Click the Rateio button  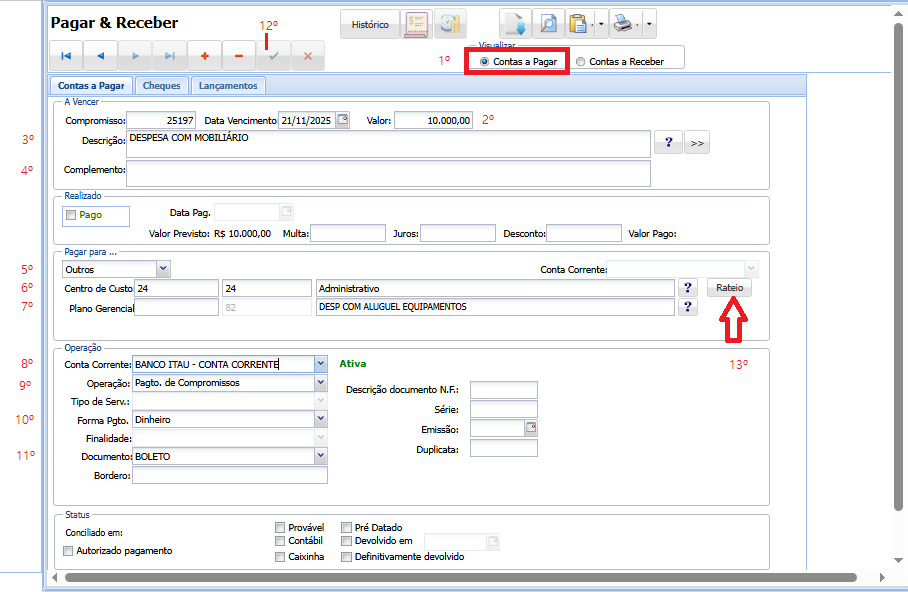(x=729, y=288)
